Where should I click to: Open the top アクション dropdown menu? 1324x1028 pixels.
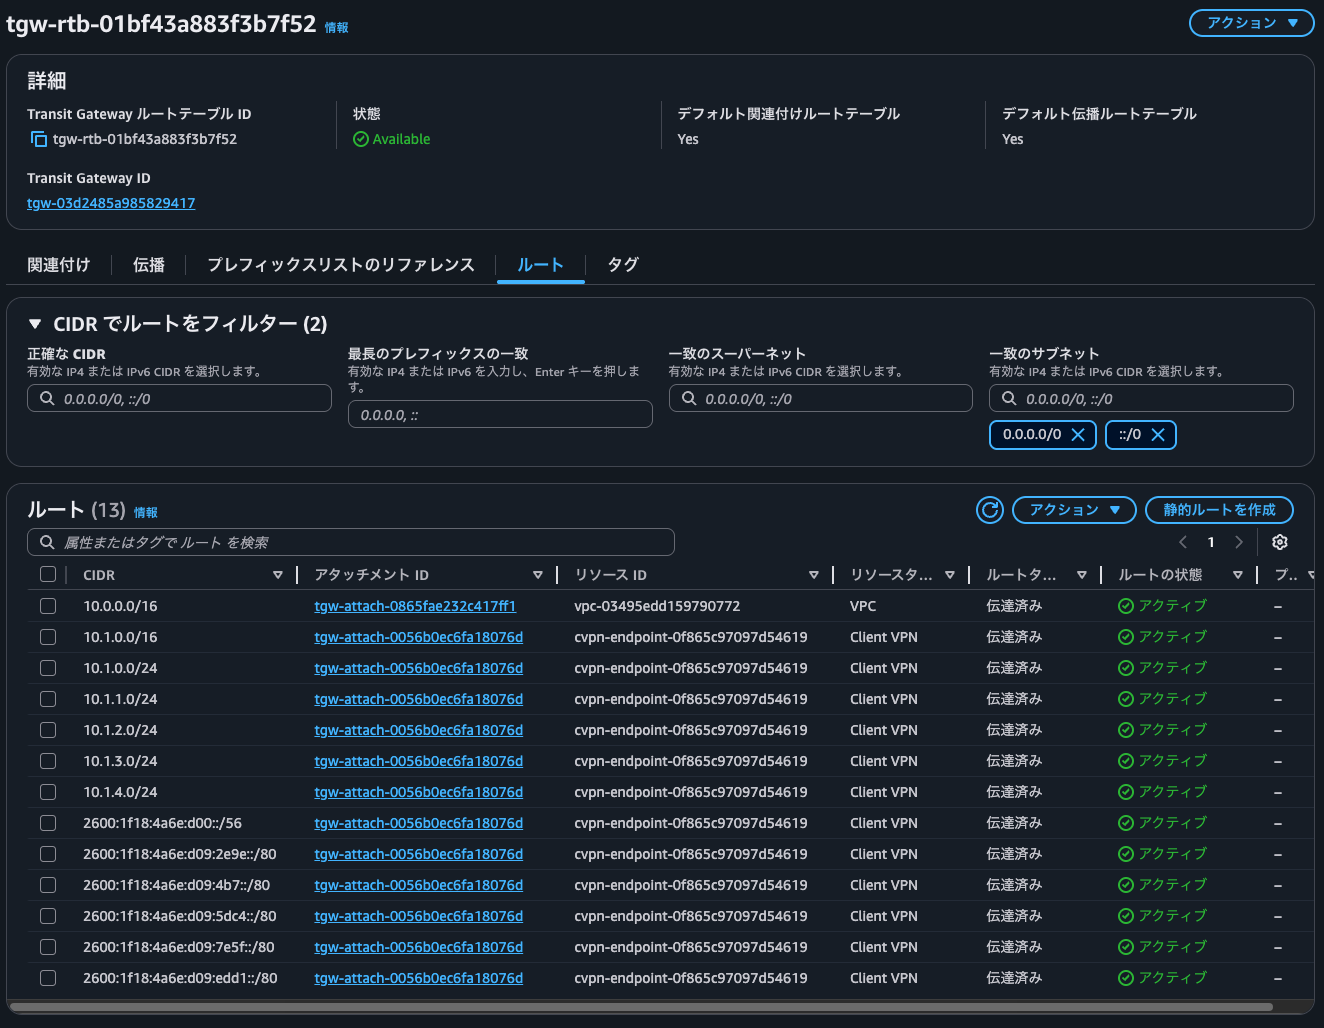1251,23
